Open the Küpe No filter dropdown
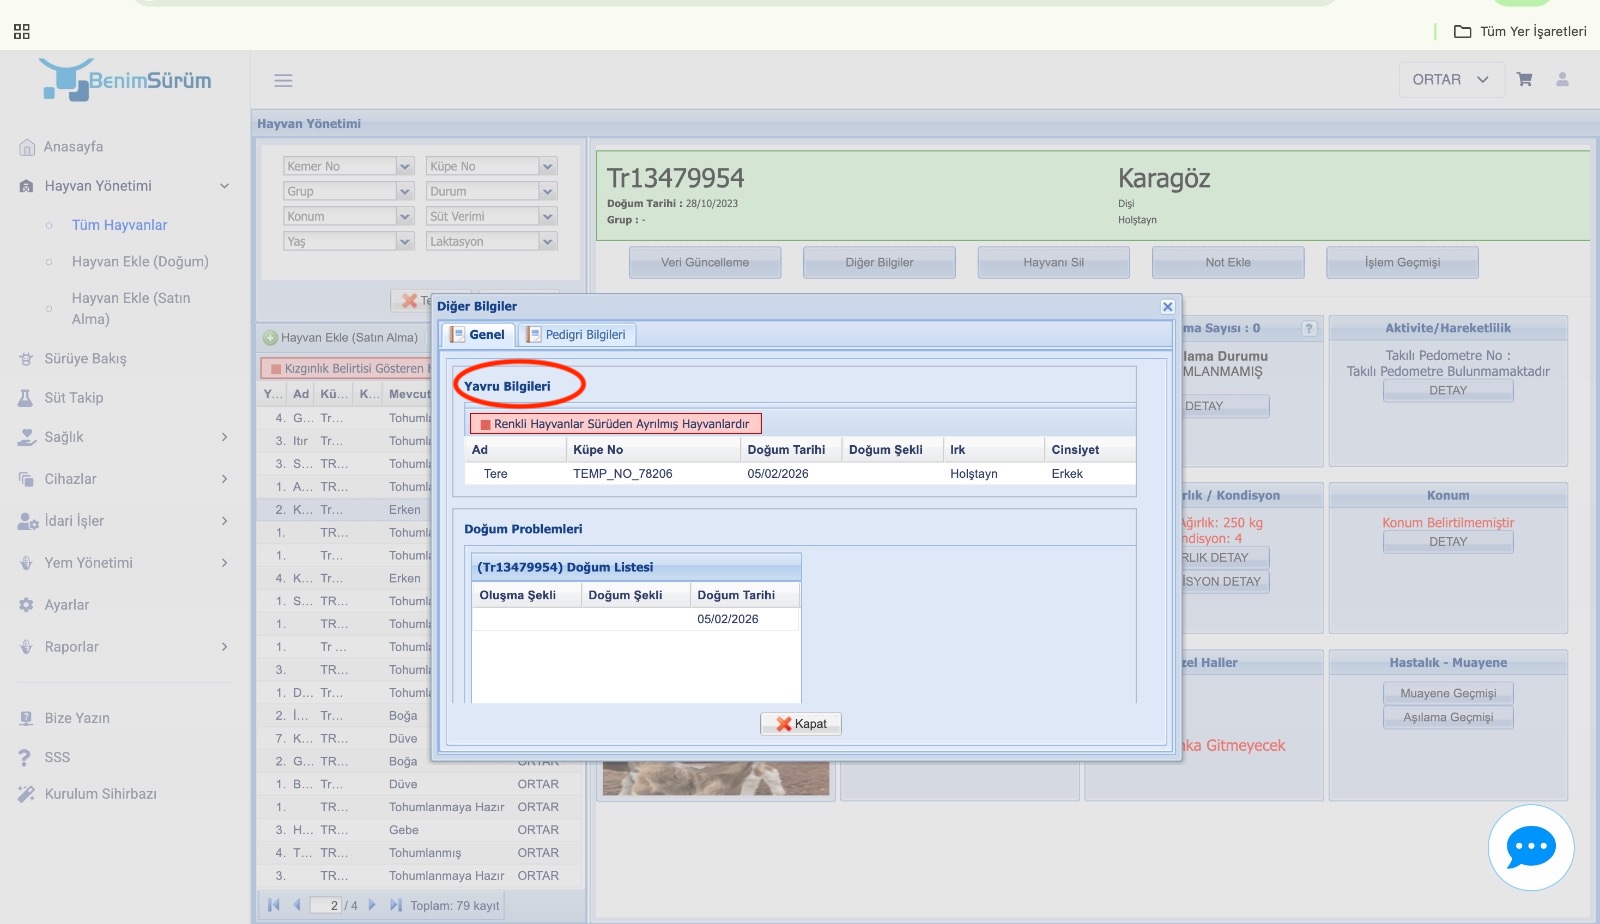Viewport: 1600px width, 924px height. click(x=547, y=166)
